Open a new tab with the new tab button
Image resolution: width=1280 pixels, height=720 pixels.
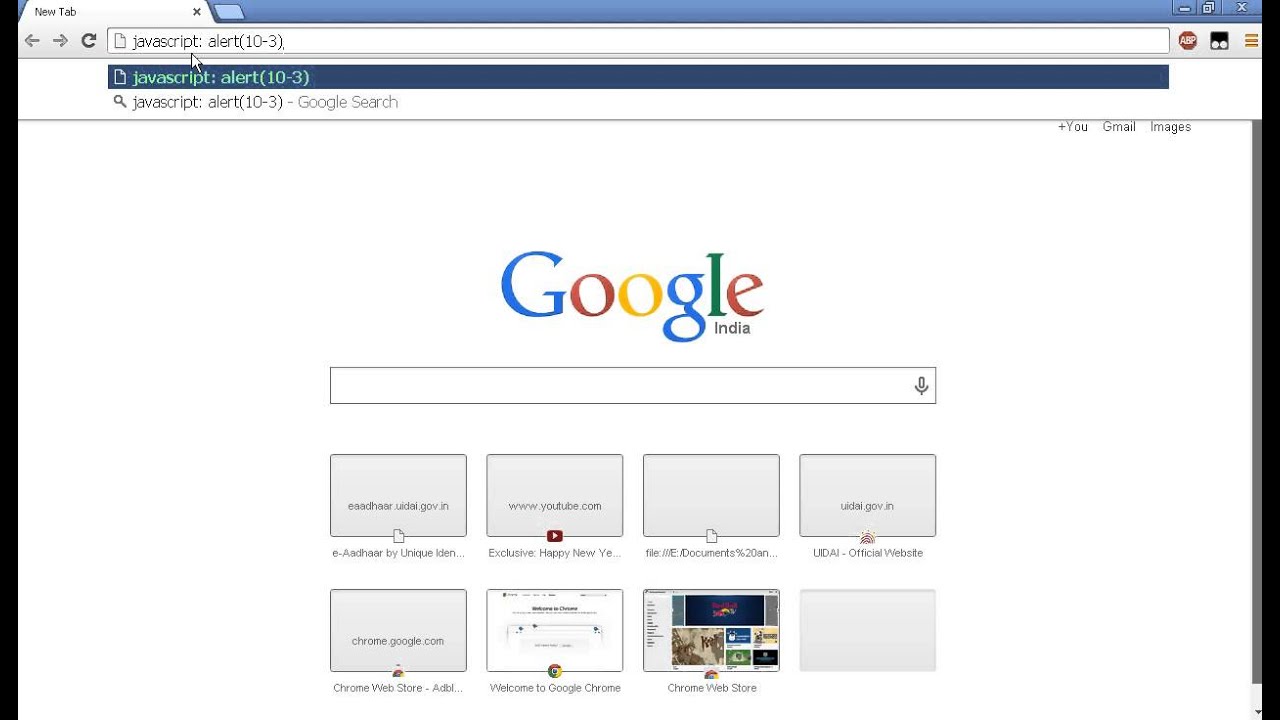(x=229, y=12)
